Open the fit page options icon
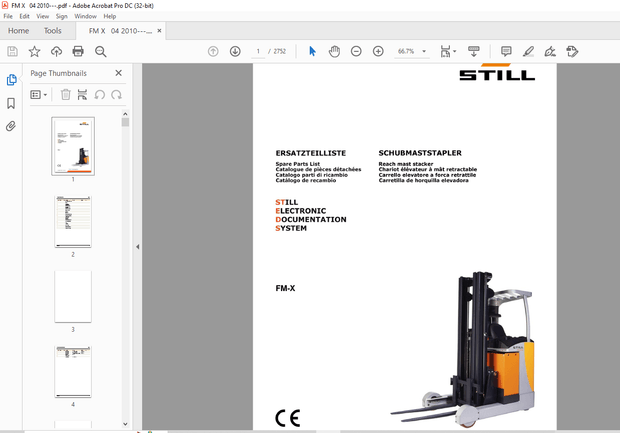 [448, 51]
